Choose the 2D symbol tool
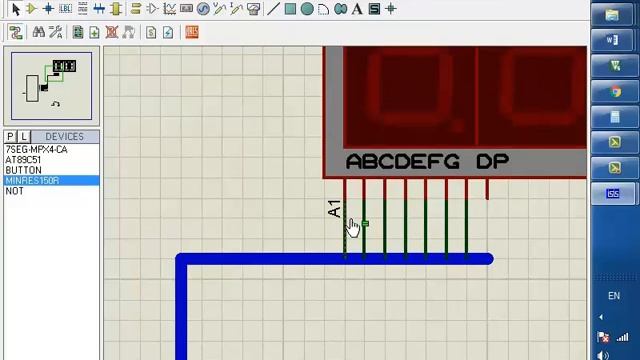The width and height of the screenshot is (640, 360). click(374, 9)
